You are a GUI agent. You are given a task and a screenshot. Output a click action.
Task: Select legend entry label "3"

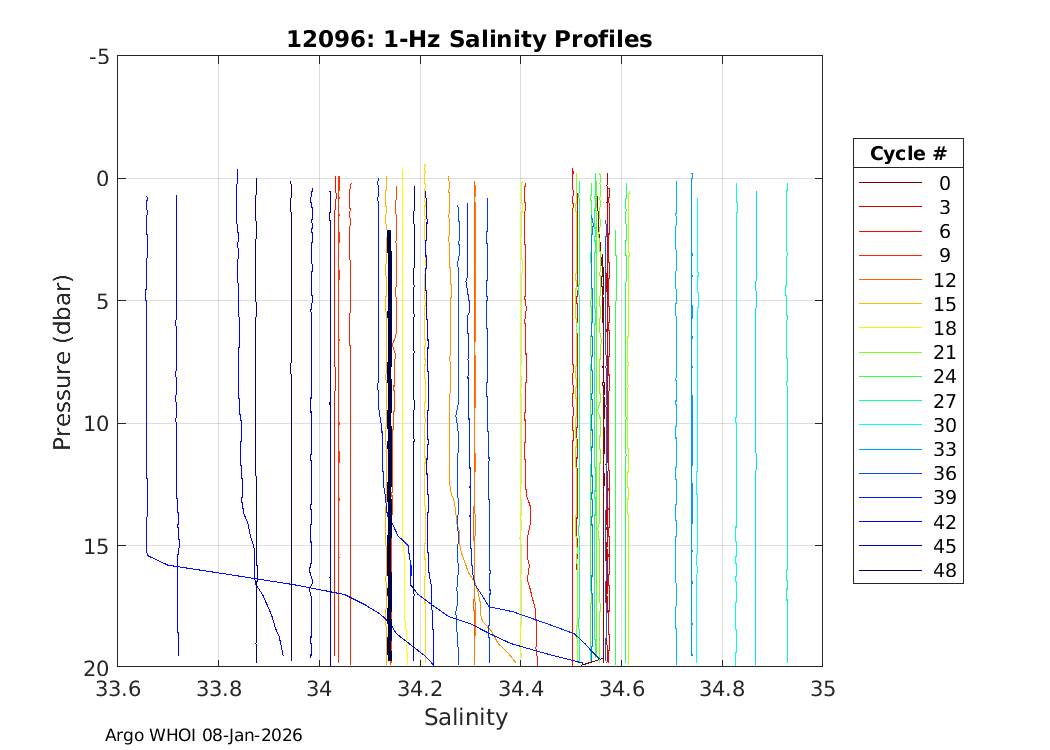tap(944, 208)
